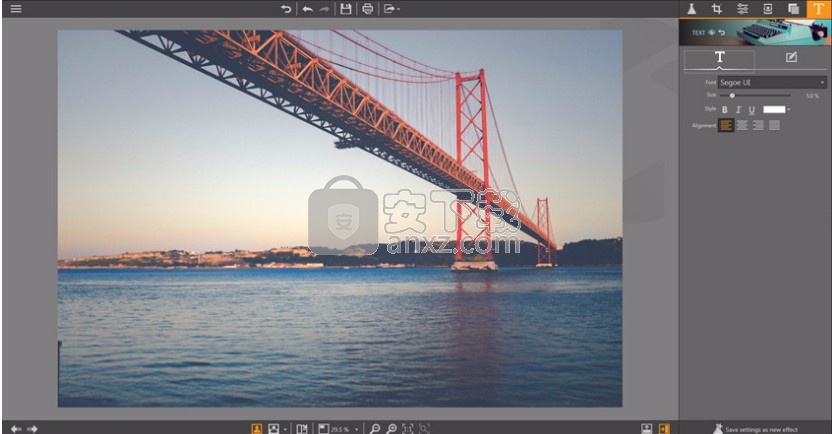This screenshot has height=434, width=832.
Task: Go to next image arrow
Action: [x=32, y=429]
